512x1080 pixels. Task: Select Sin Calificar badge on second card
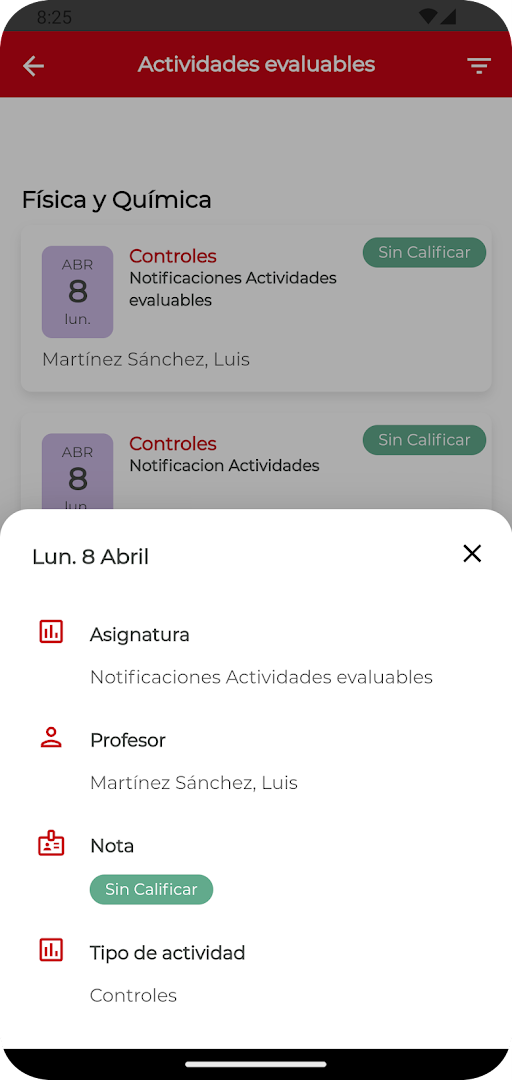coord(424,439)
